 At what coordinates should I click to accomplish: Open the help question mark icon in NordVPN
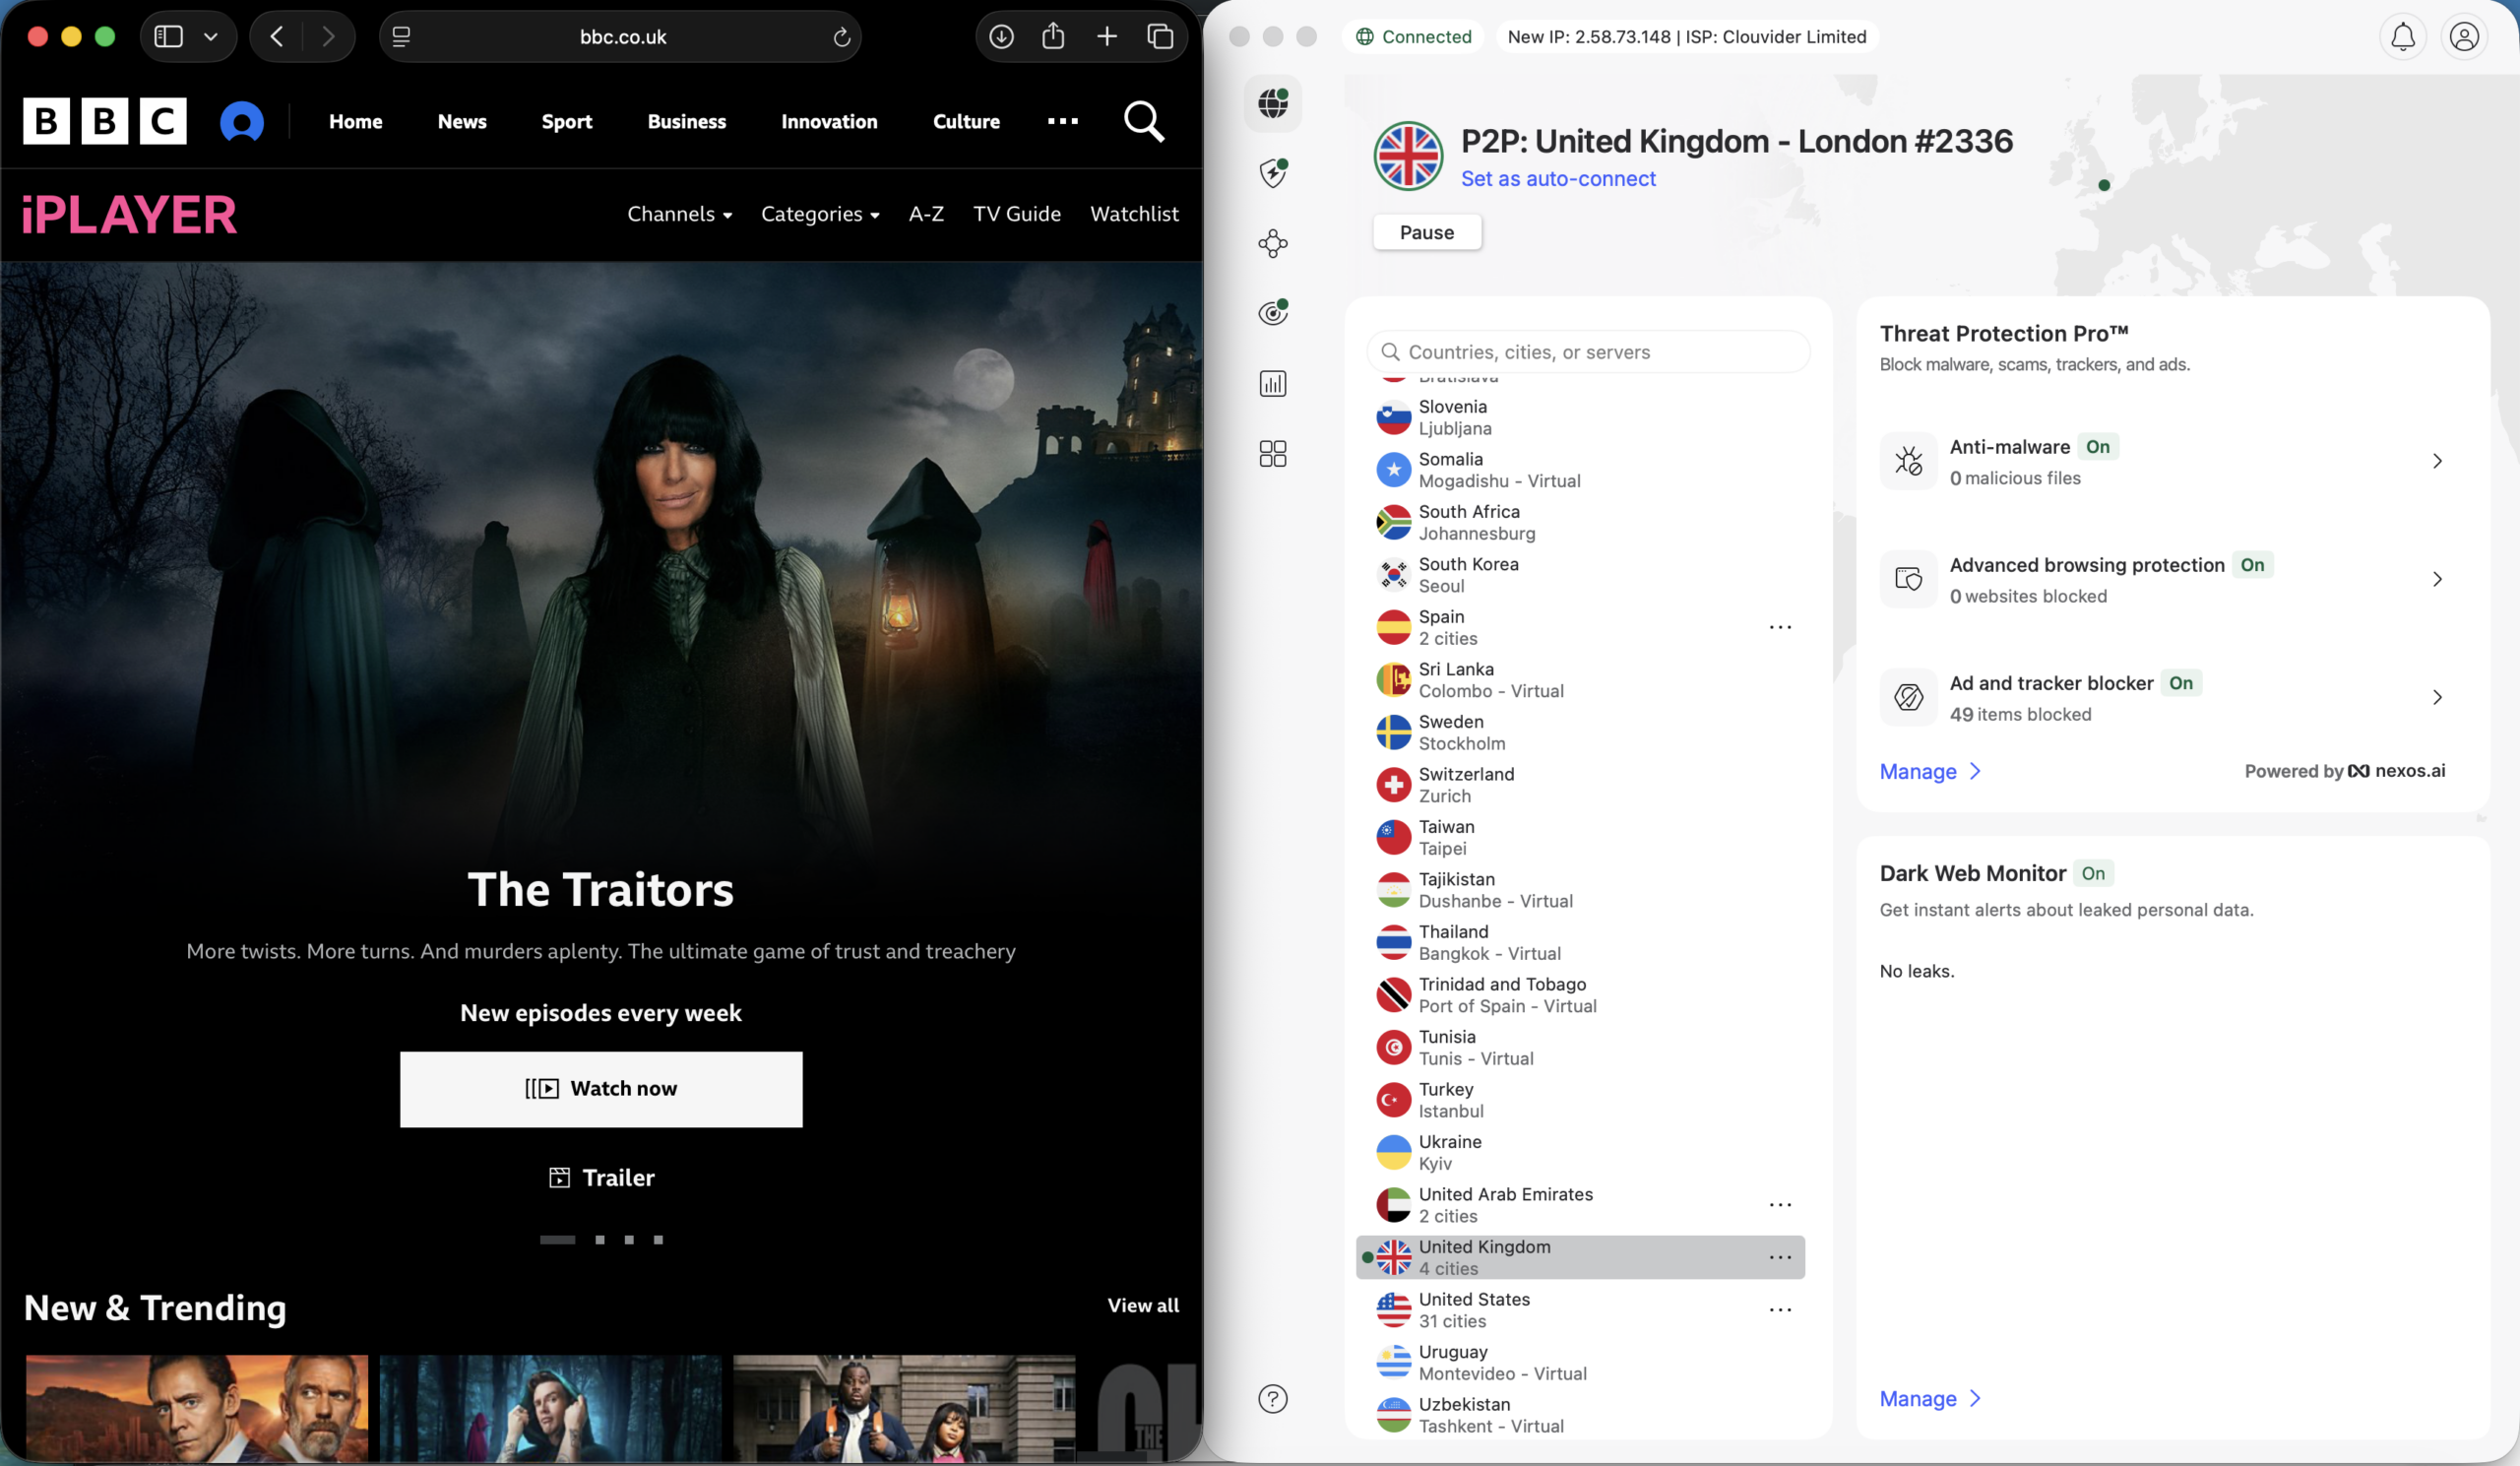coord(1273,1399)
